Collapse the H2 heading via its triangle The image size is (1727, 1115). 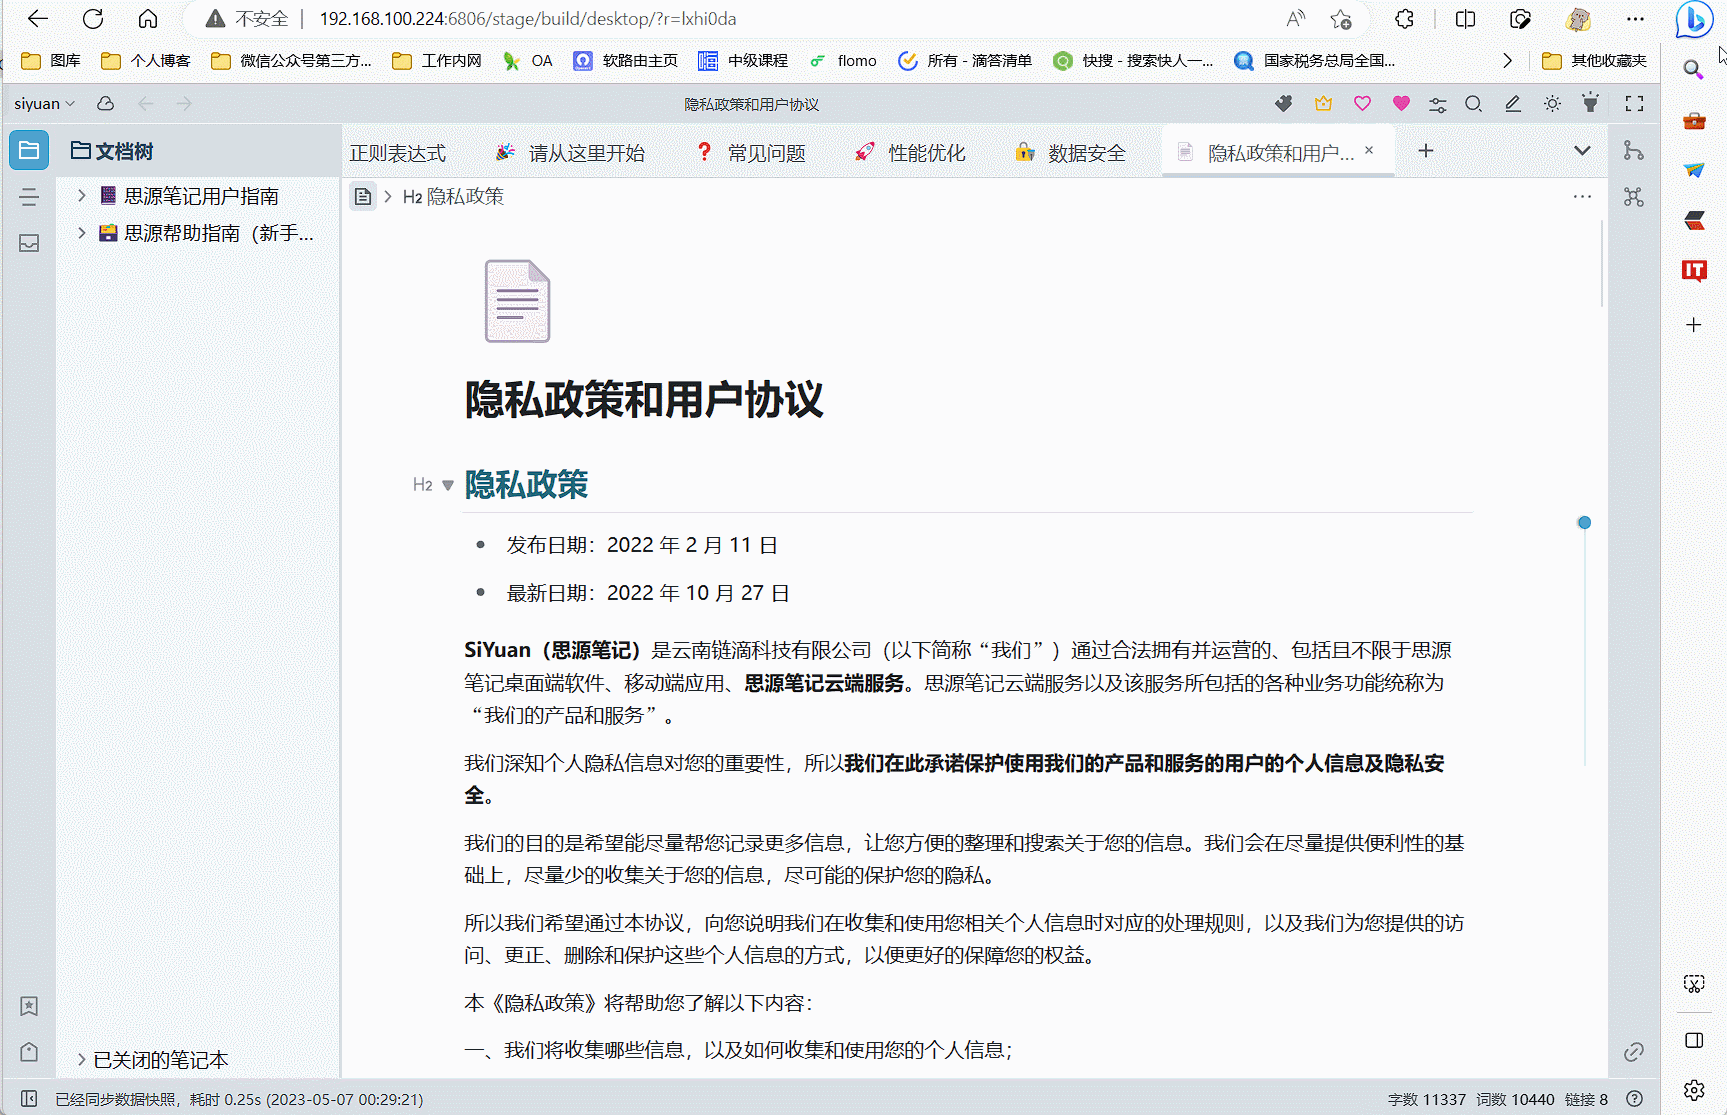447,484
